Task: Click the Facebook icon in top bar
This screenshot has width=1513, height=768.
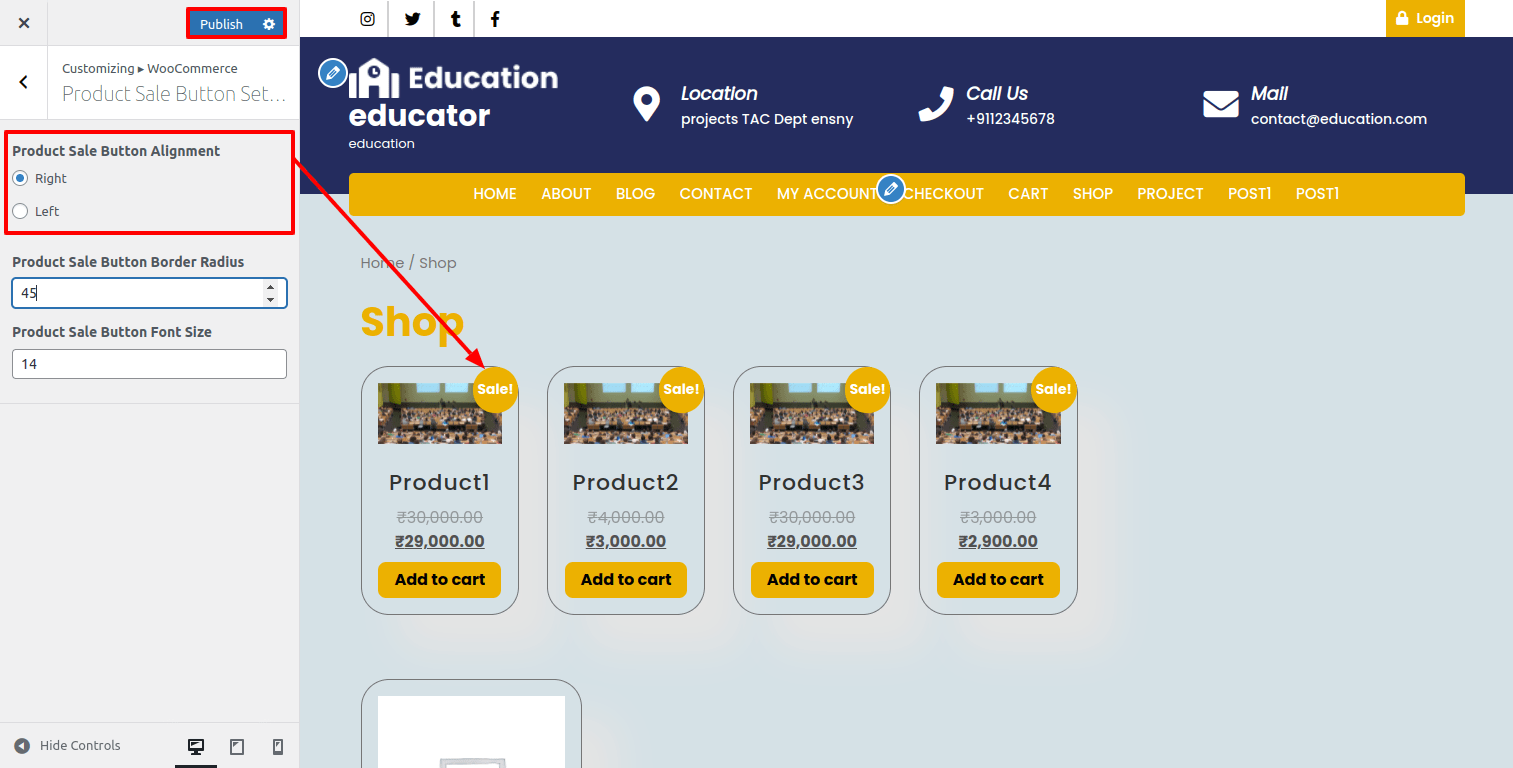Action: pyautogui.click(x=495, y=19)
